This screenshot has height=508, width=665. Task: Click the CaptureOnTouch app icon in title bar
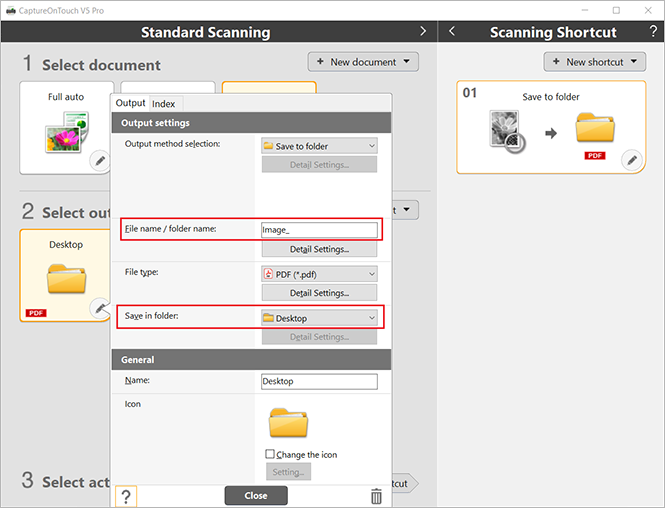tap(11, 11)
